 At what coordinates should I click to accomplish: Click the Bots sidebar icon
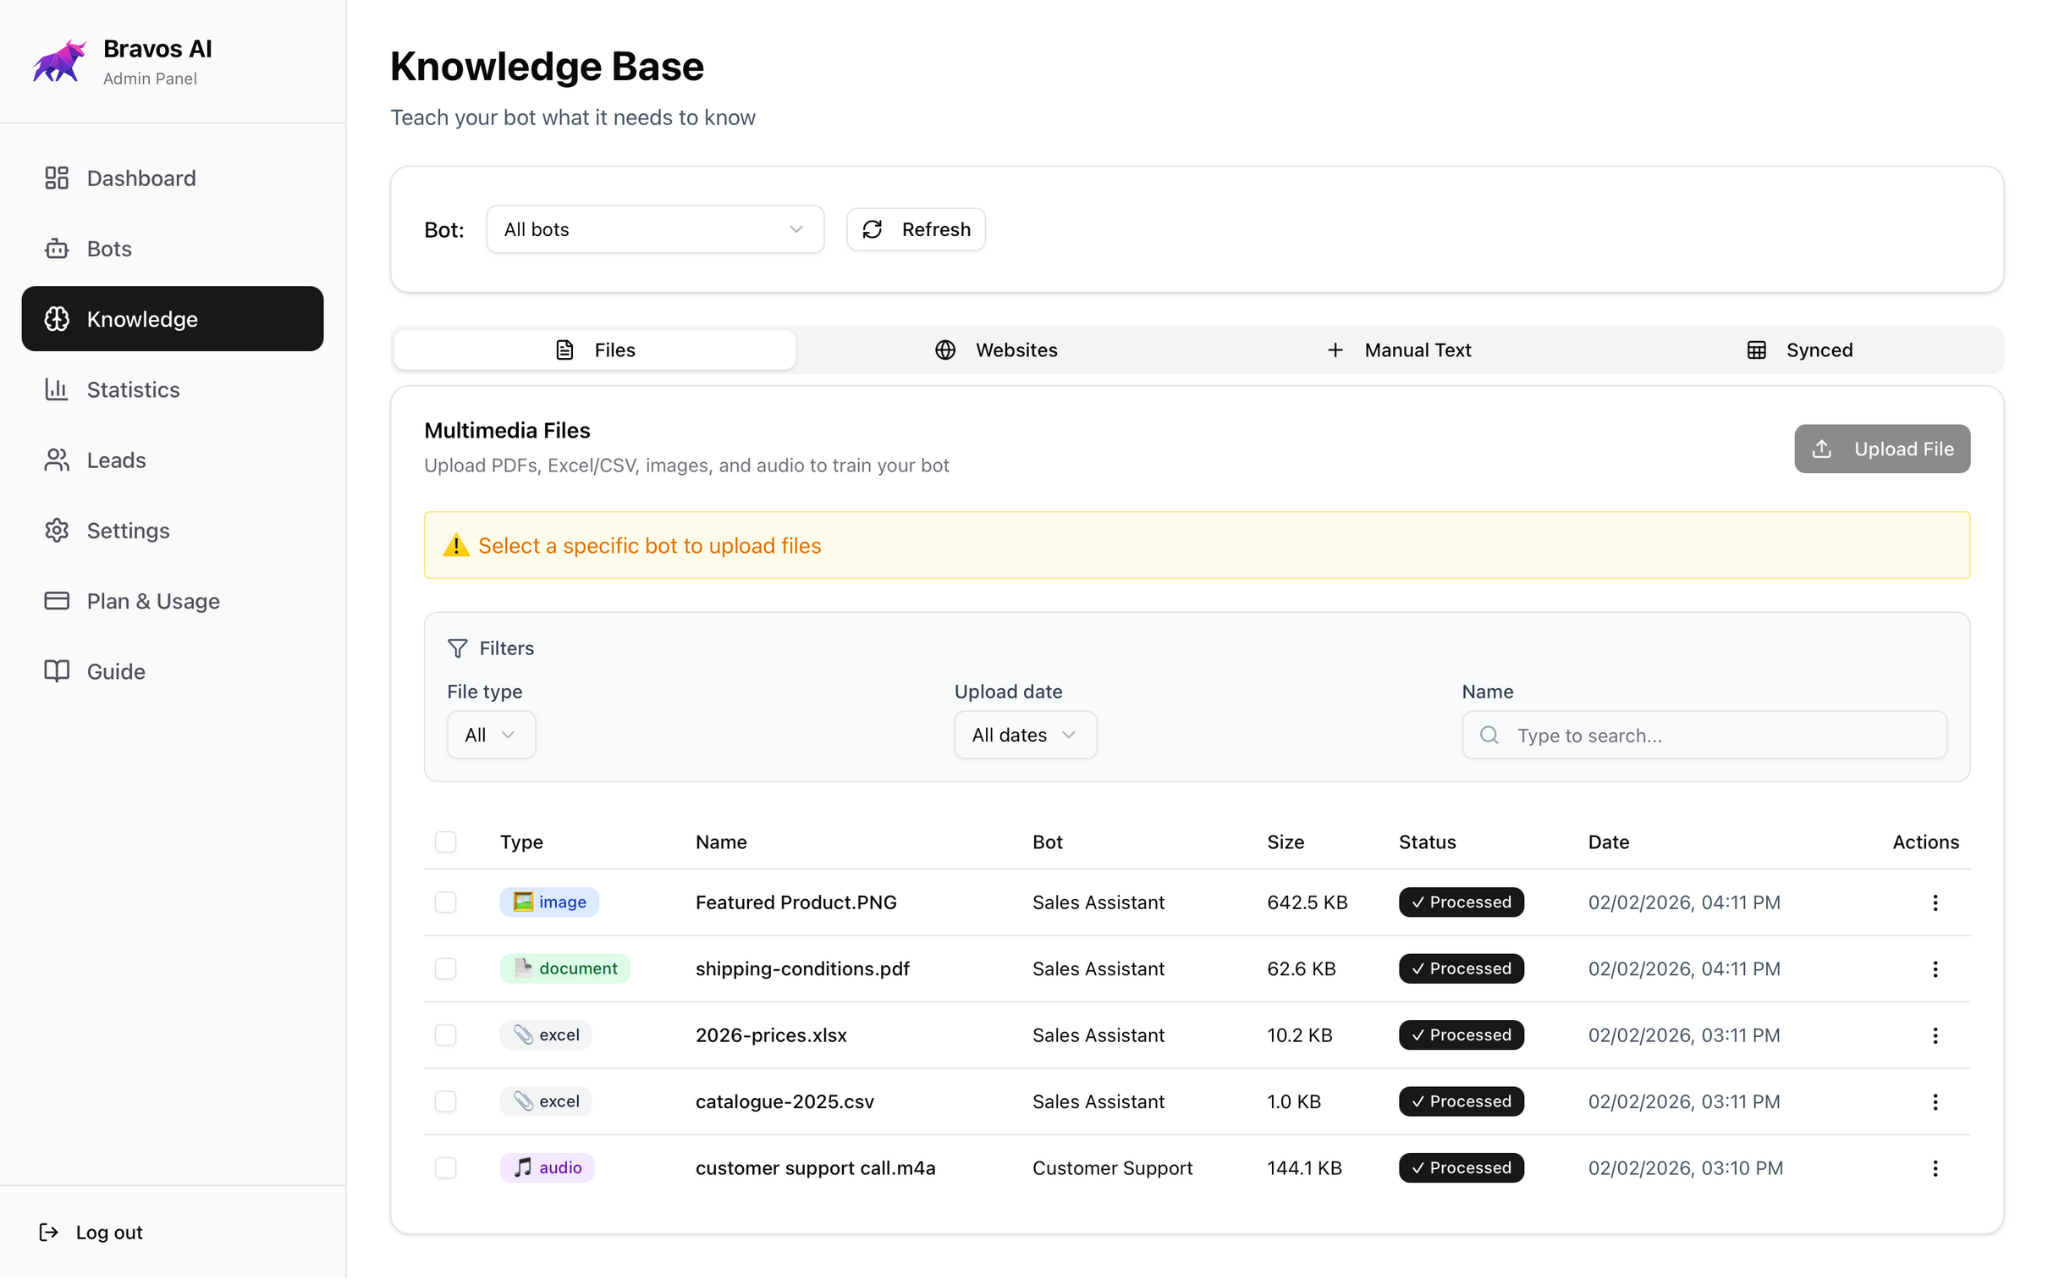(x=57, y=248)
